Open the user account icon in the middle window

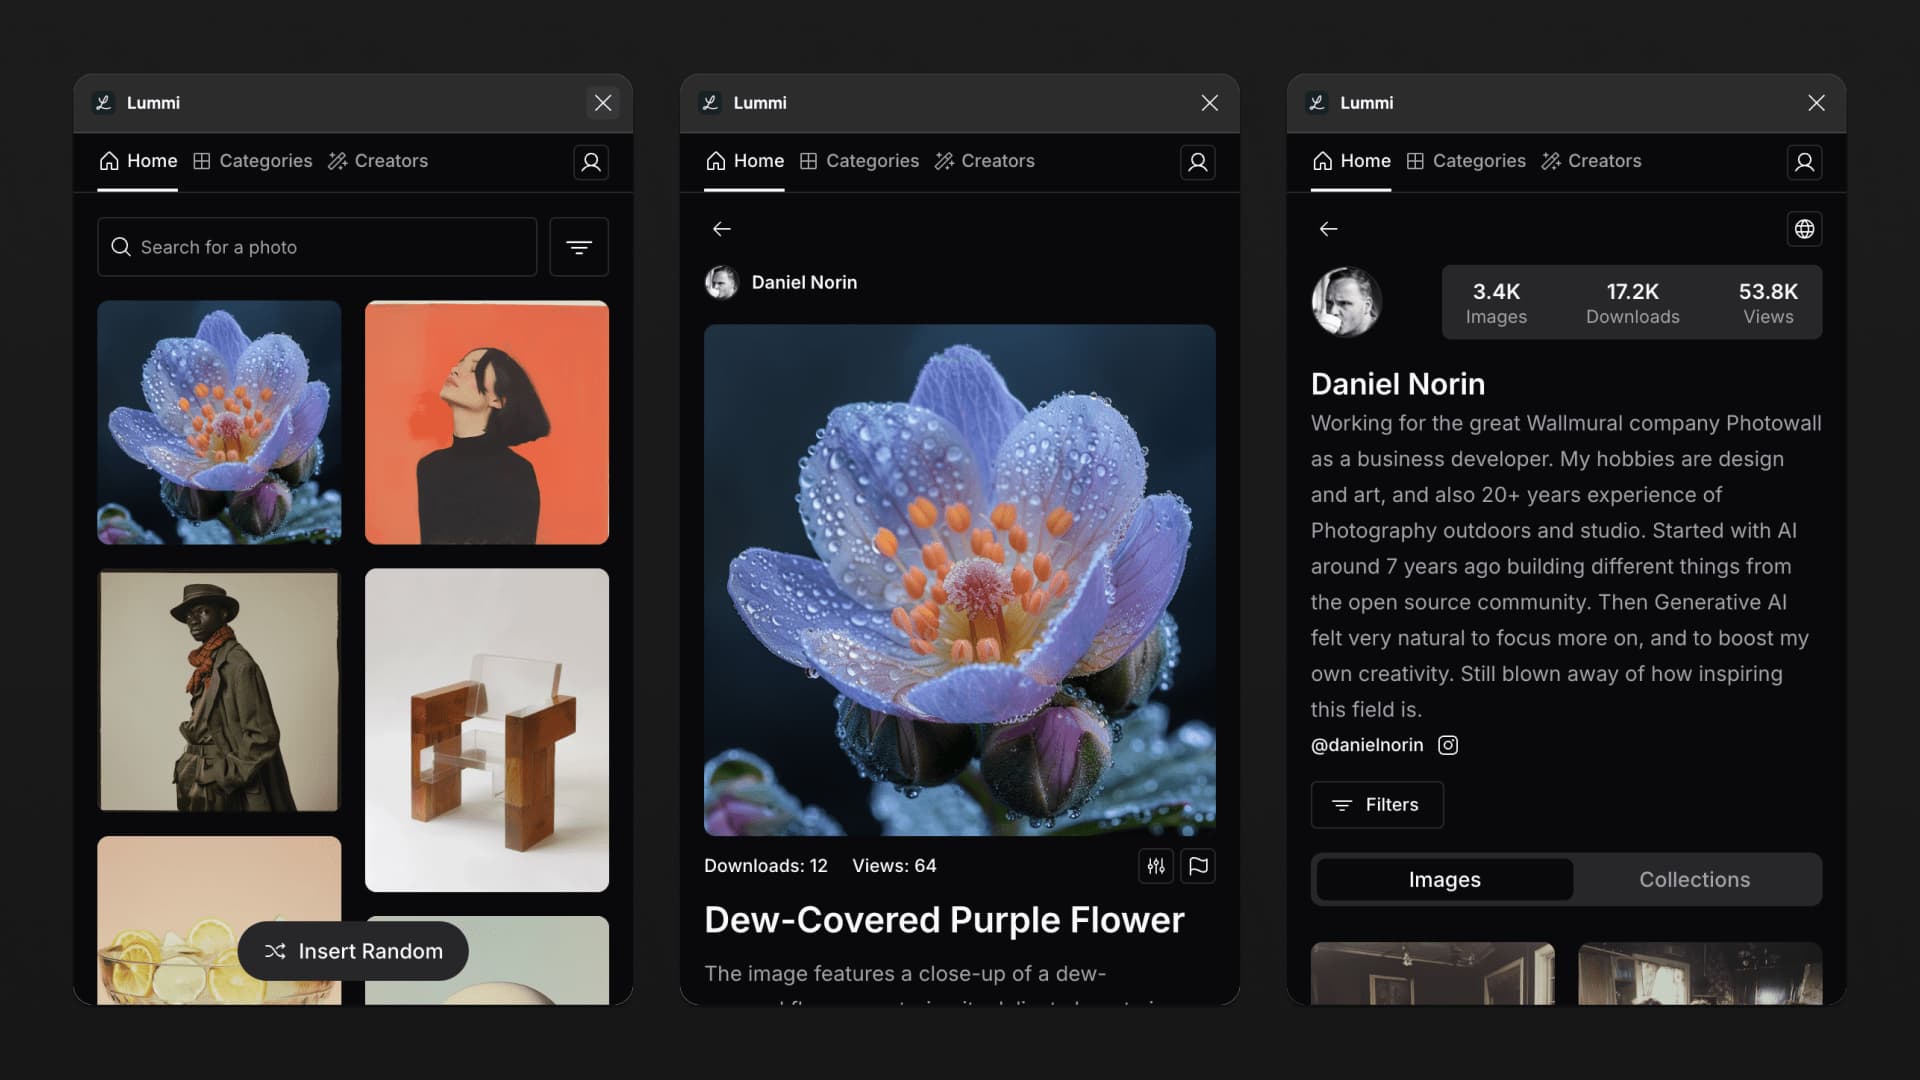[x=1198, y=162]
